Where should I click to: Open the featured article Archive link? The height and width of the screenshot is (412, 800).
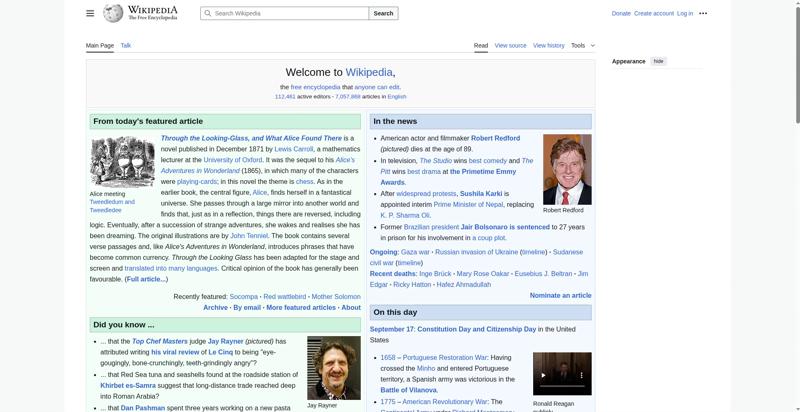pyautogui.click(x=215, y=307)
